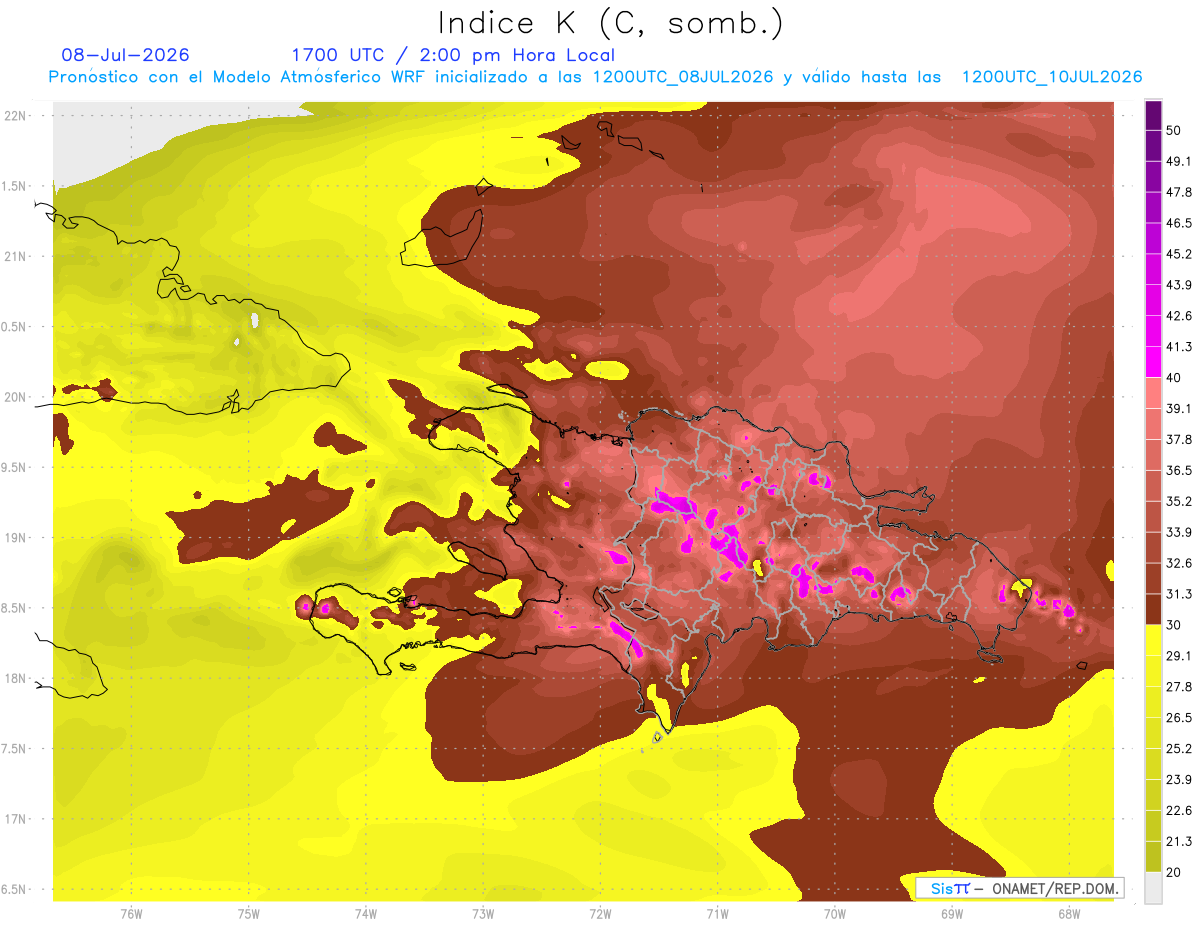Click the "70W" longitude label

click(835, 914)
